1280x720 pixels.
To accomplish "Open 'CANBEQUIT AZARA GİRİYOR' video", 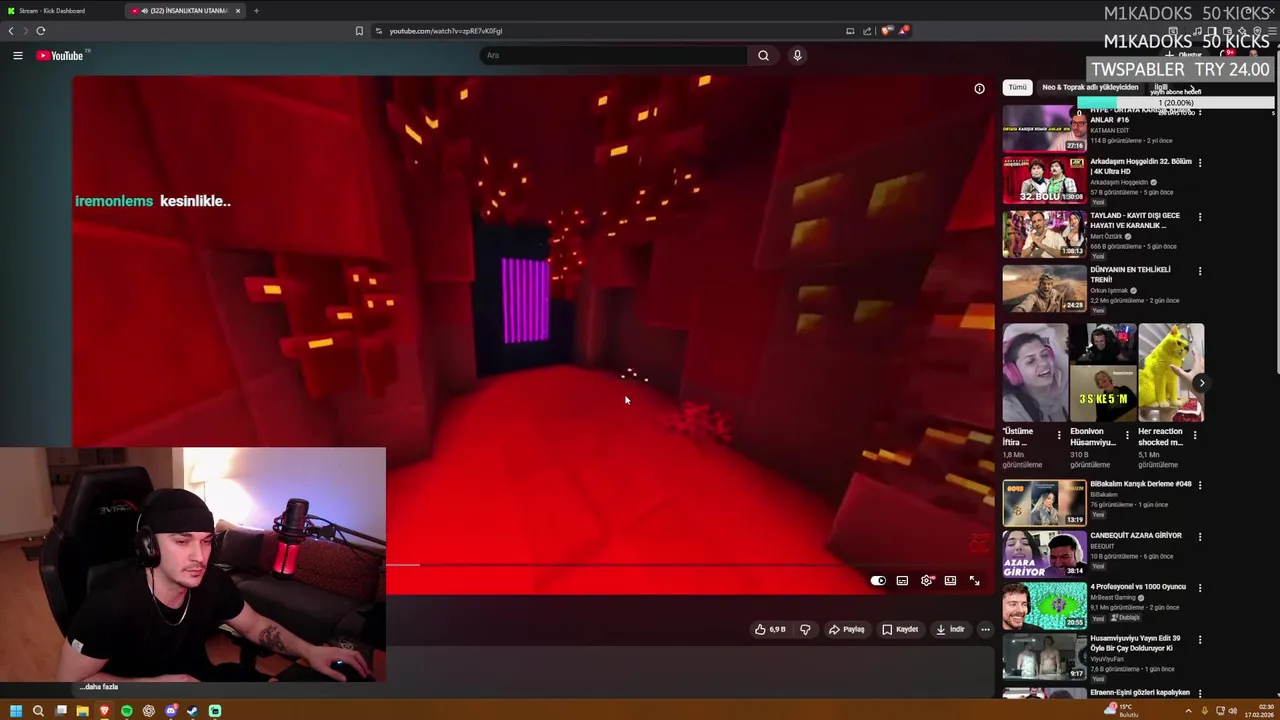I will 1044,554.
